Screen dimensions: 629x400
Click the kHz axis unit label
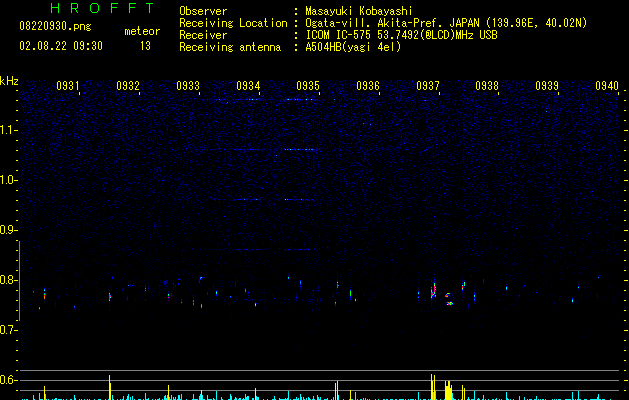(9, 81)
